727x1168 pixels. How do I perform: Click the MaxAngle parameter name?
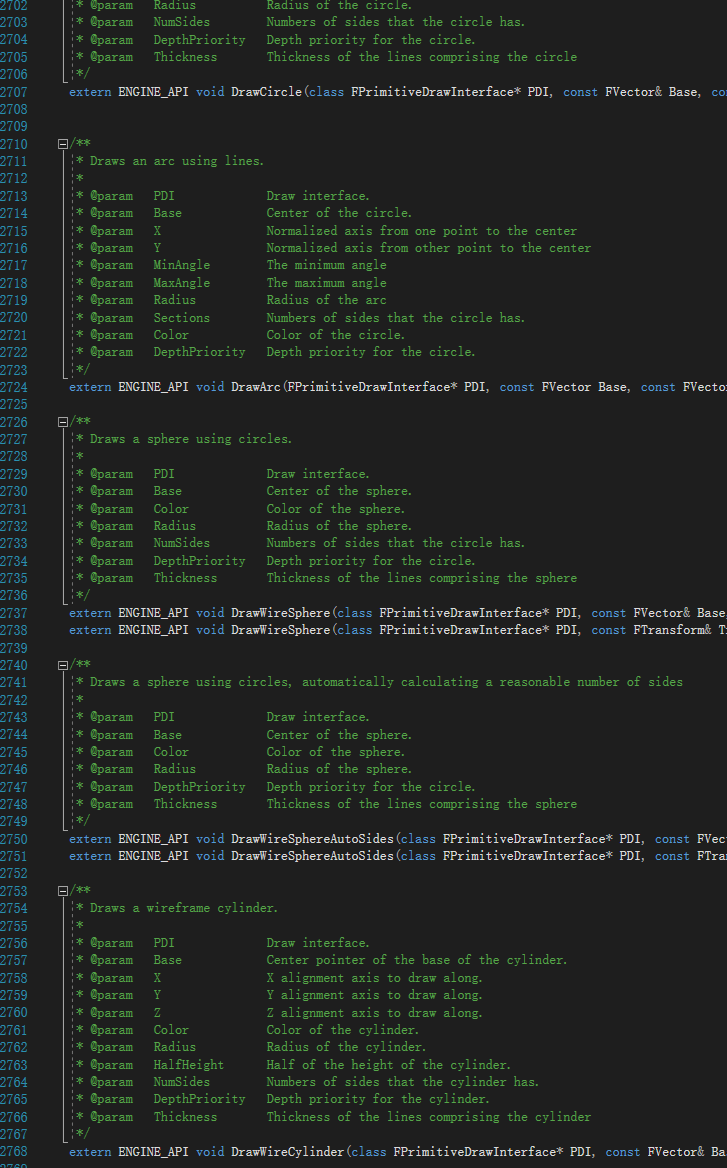point(182,283)
